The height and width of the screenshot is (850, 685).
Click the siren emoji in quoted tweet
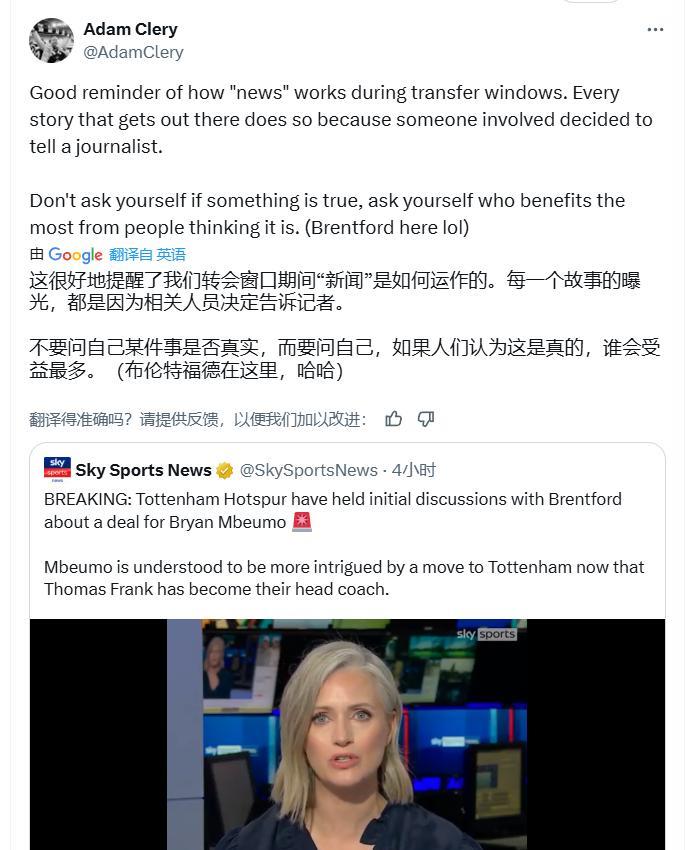point(302,522)
